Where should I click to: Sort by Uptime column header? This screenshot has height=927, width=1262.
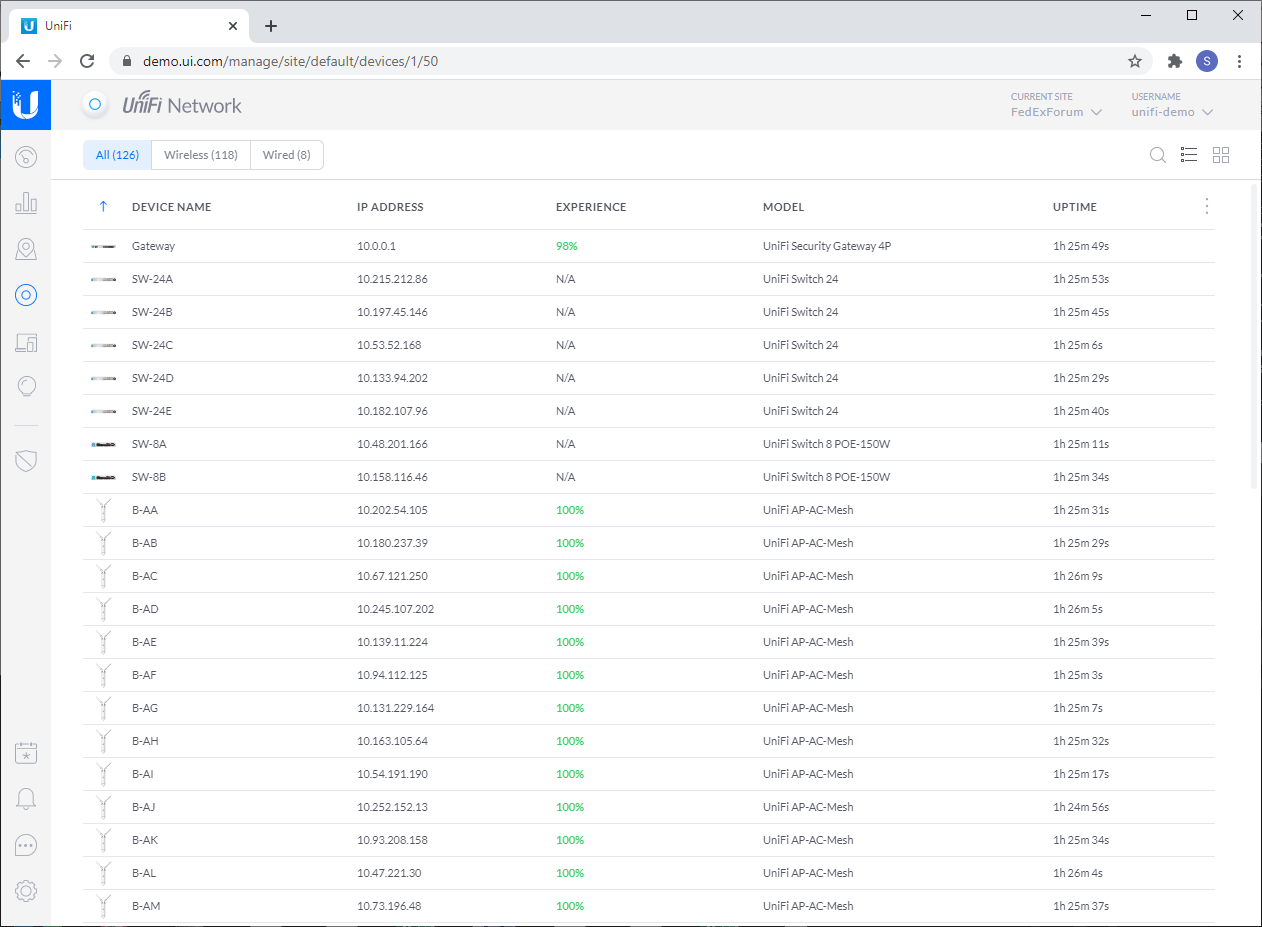(1075, 207)
